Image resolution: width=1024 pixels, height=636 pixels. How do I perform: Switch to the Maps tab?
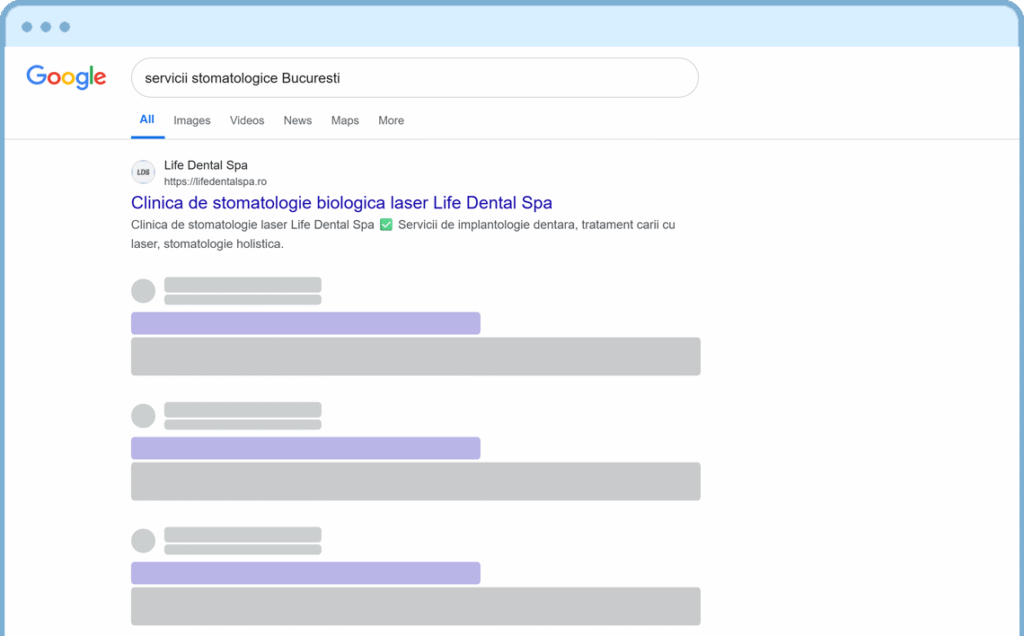click(345, 120)
